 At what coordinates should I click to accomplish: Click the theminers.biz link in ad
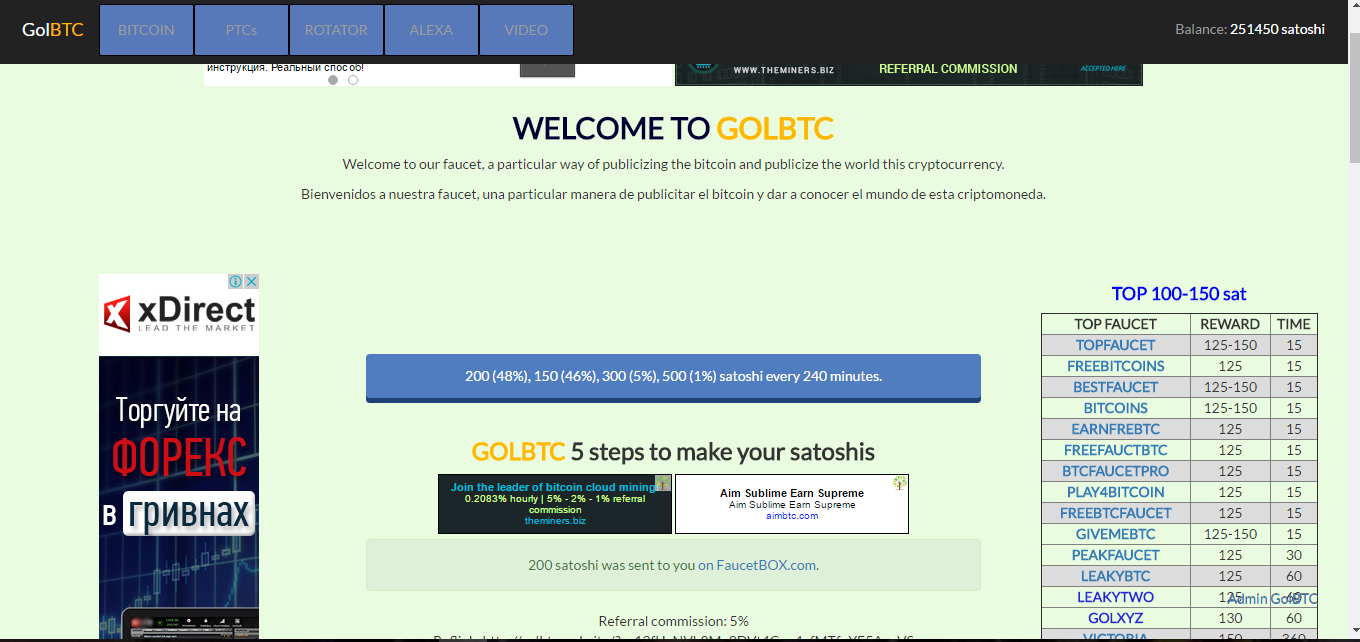[555, 521]
